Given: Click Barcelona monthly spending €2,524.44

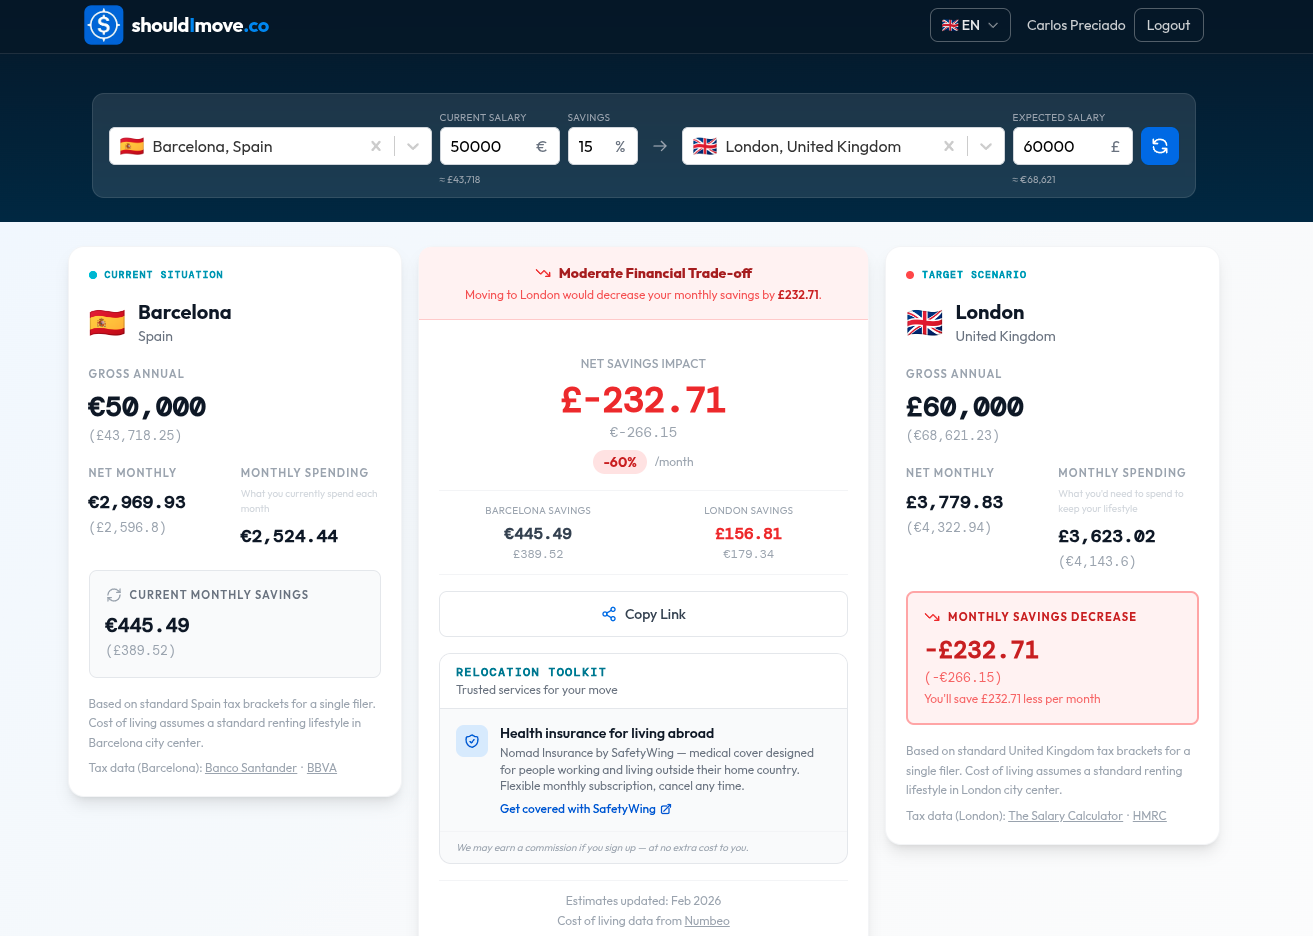Looking at the screenshot, I should [x=289, y=536].
